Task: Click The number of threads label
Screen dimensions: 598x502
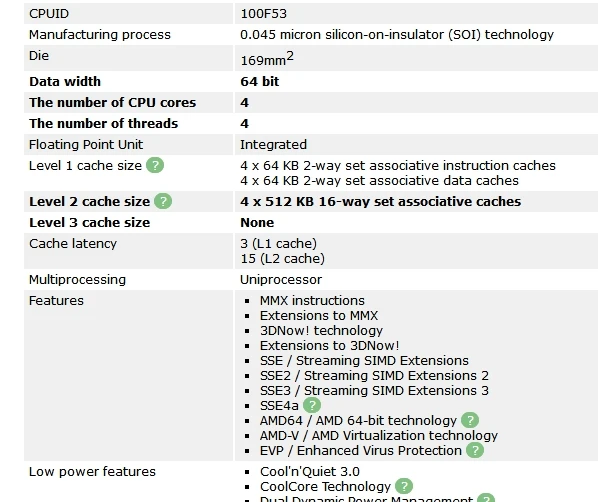Action: (103, 124)
